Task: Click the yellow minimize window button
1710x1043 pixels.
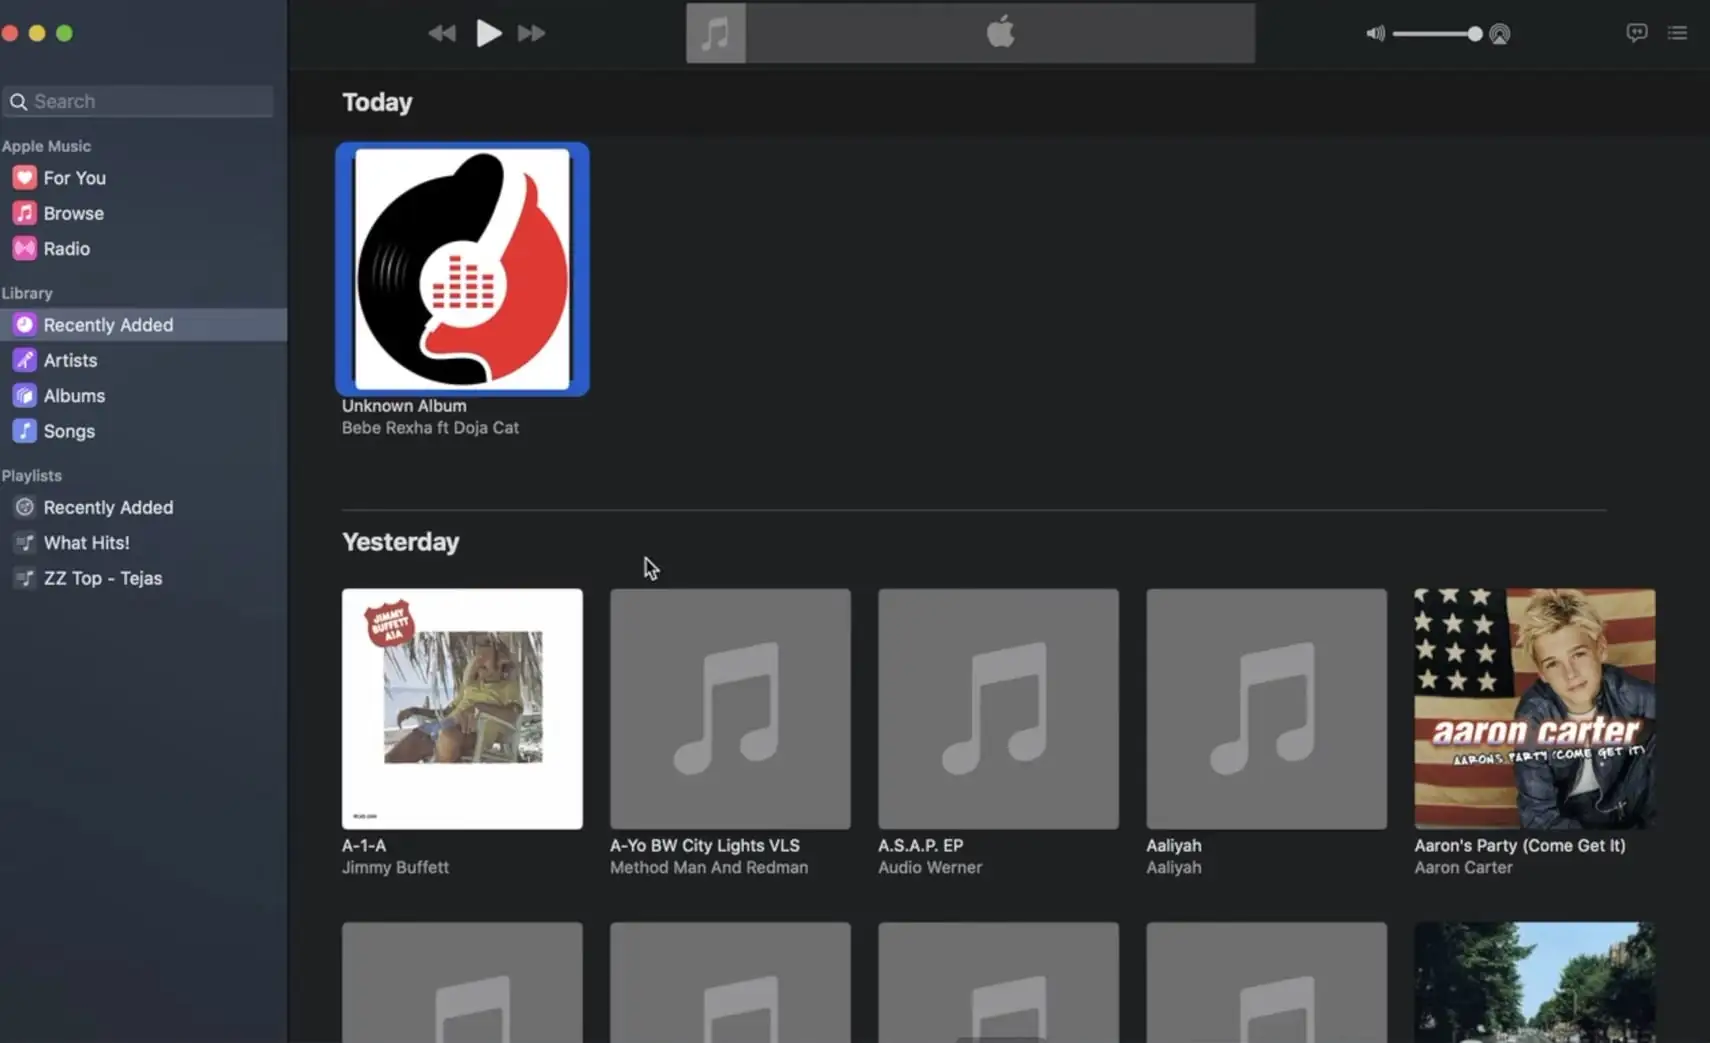Action: click(x=37, y=33)
